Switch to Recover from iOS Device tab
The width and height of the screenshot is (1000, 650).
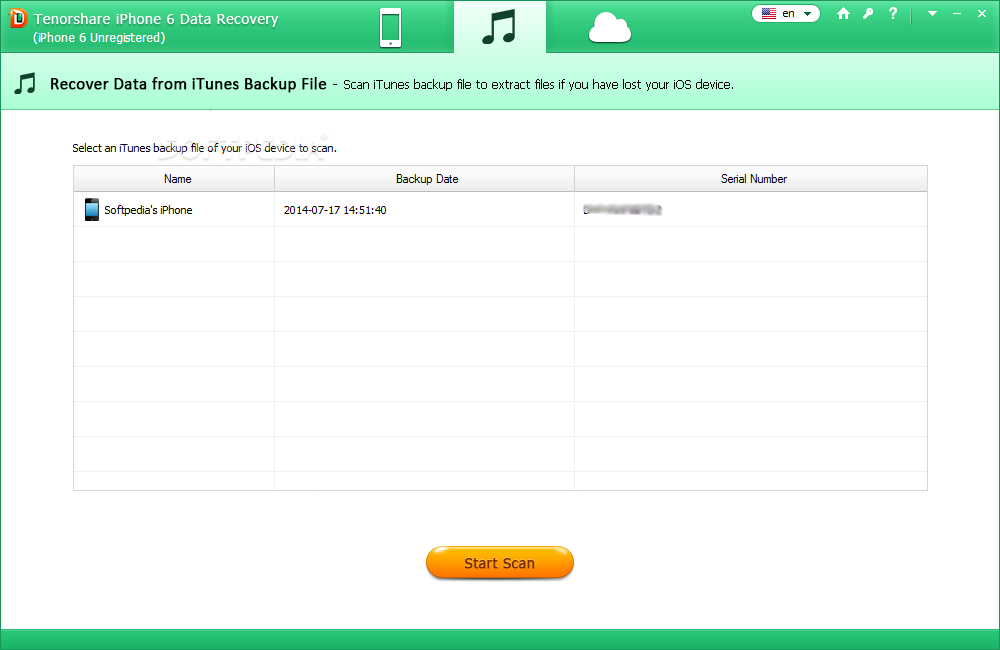point(390,27)
